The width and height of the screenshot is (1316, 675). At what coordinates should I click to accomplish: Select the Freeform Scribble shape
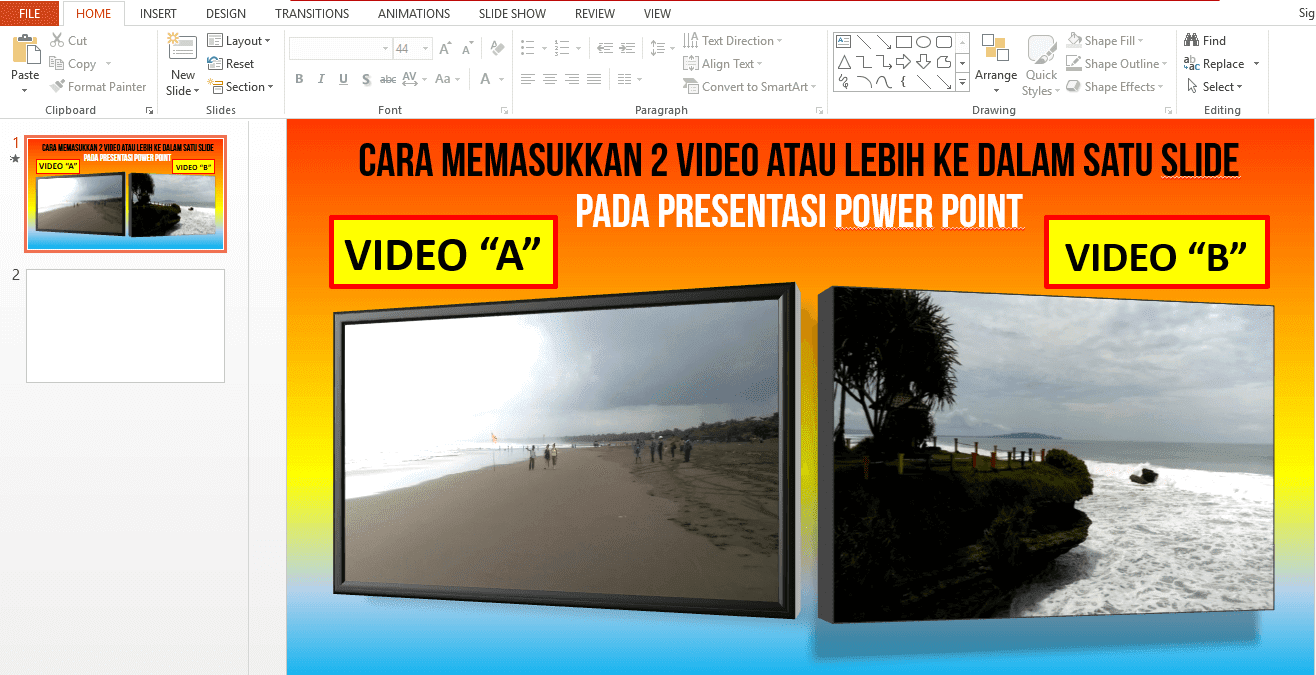844,82
